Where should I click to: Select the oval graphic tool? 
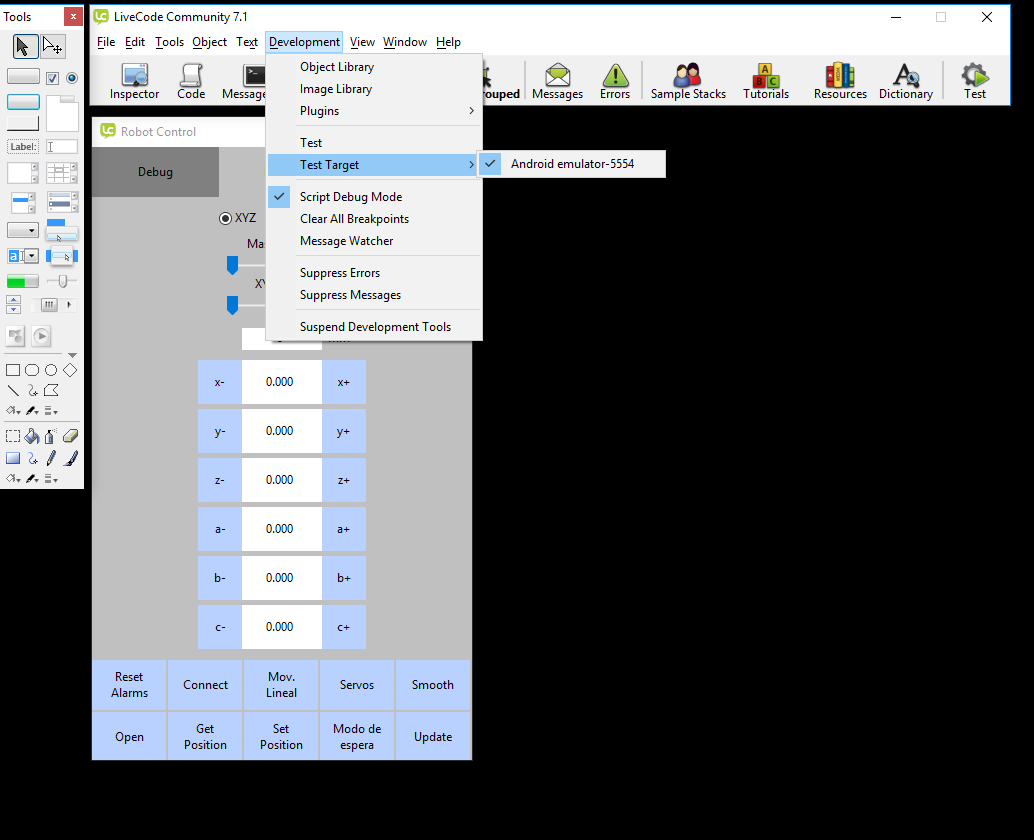click(x=51, y=370)
